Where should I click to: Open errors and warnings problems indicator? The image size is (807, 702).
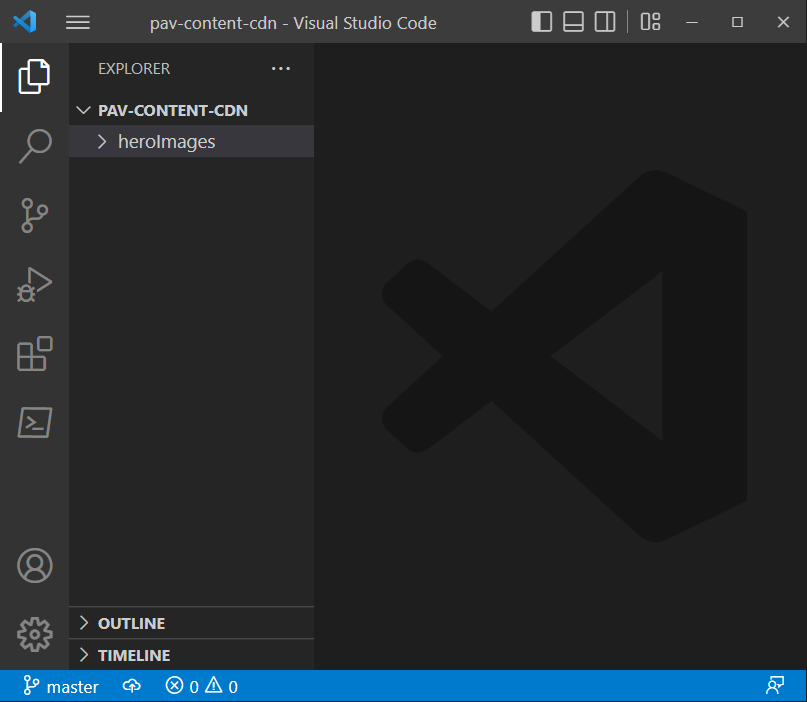point(201,687)
